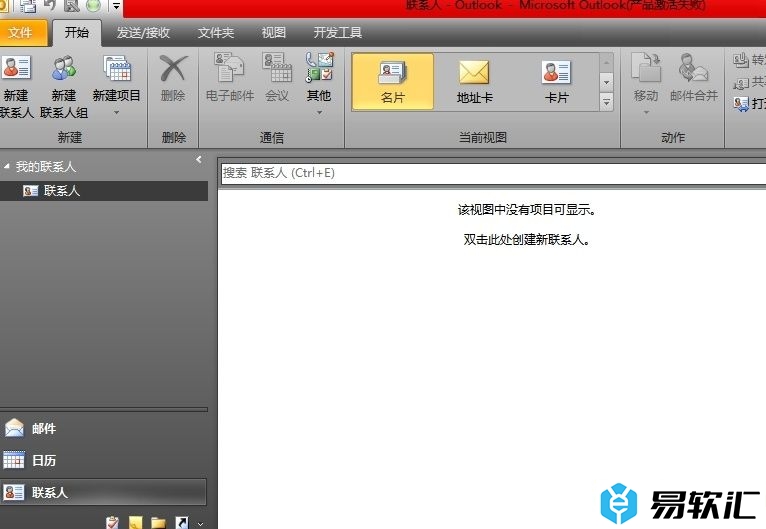This screenshot has width=766, height=529.
Task: Click the 删除 delete icon
Action: click(x=173, y=78)
